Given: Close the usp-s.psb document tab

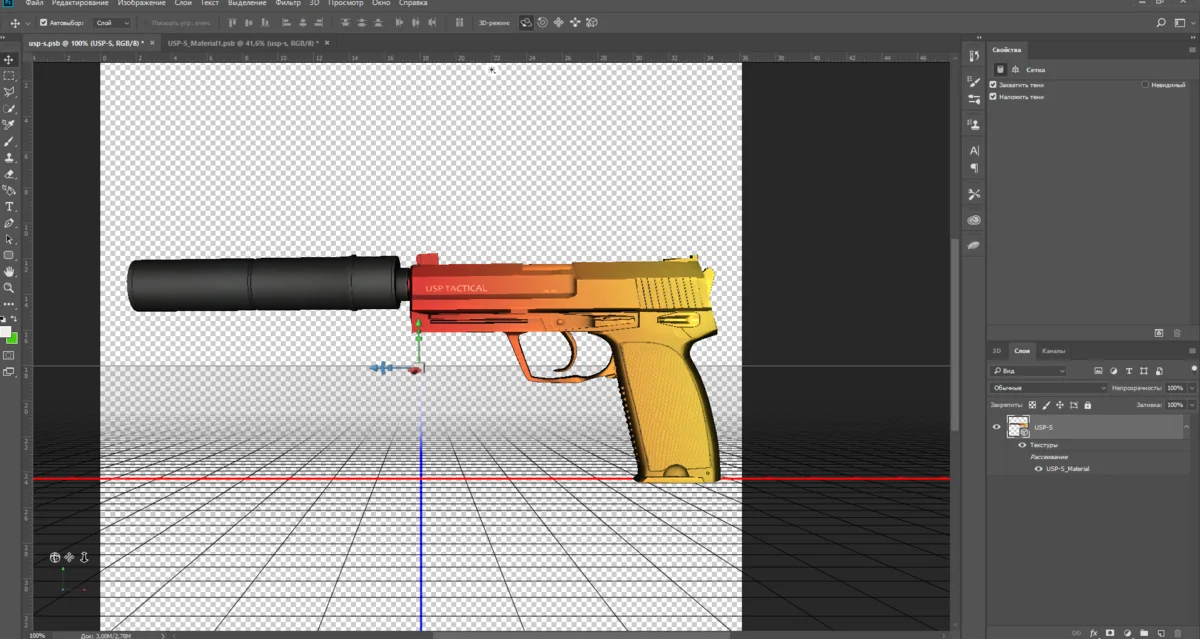Looking at the screenshot, I should 153,43.
